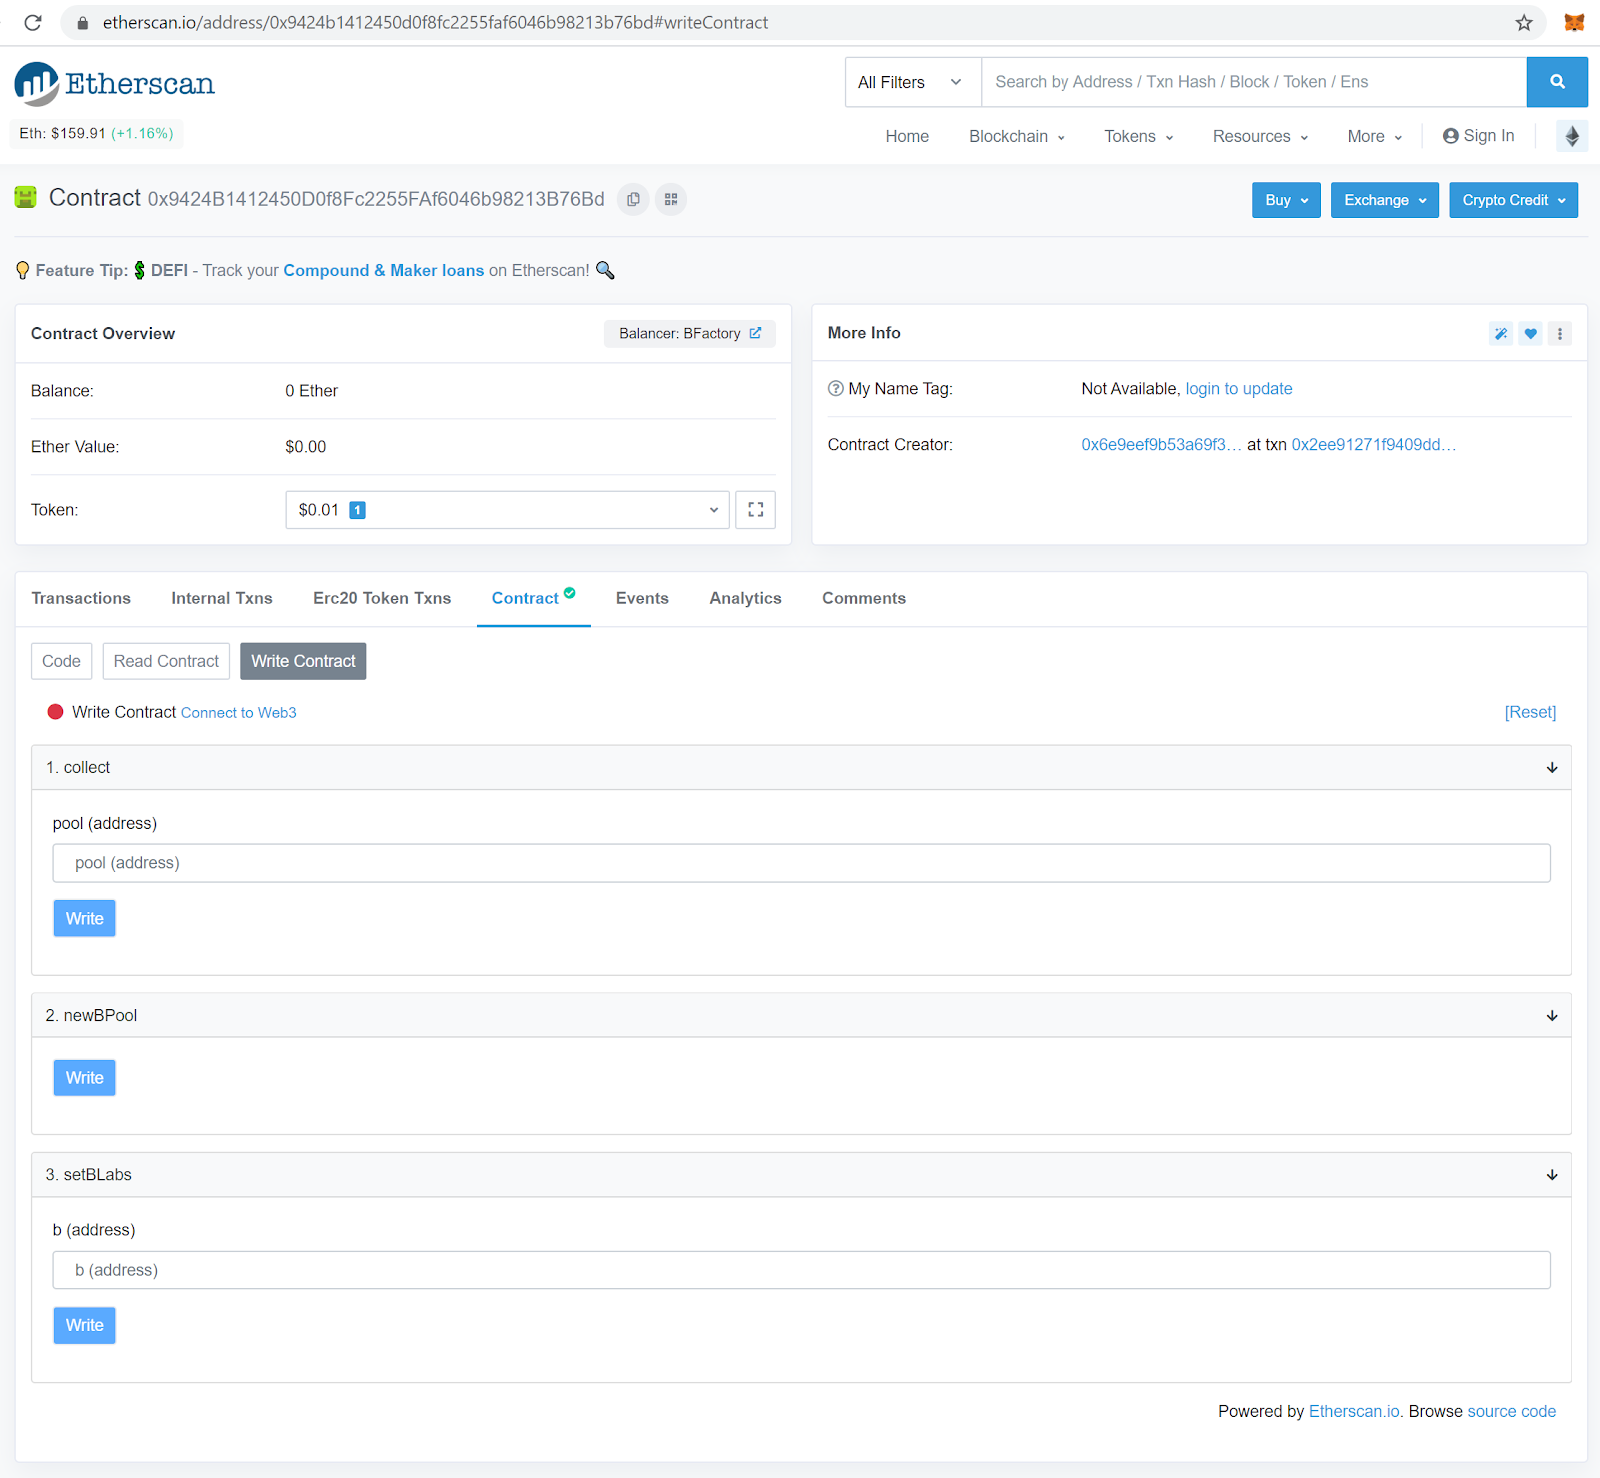Open the Buy dropdown

click(x=1286, y=200)
